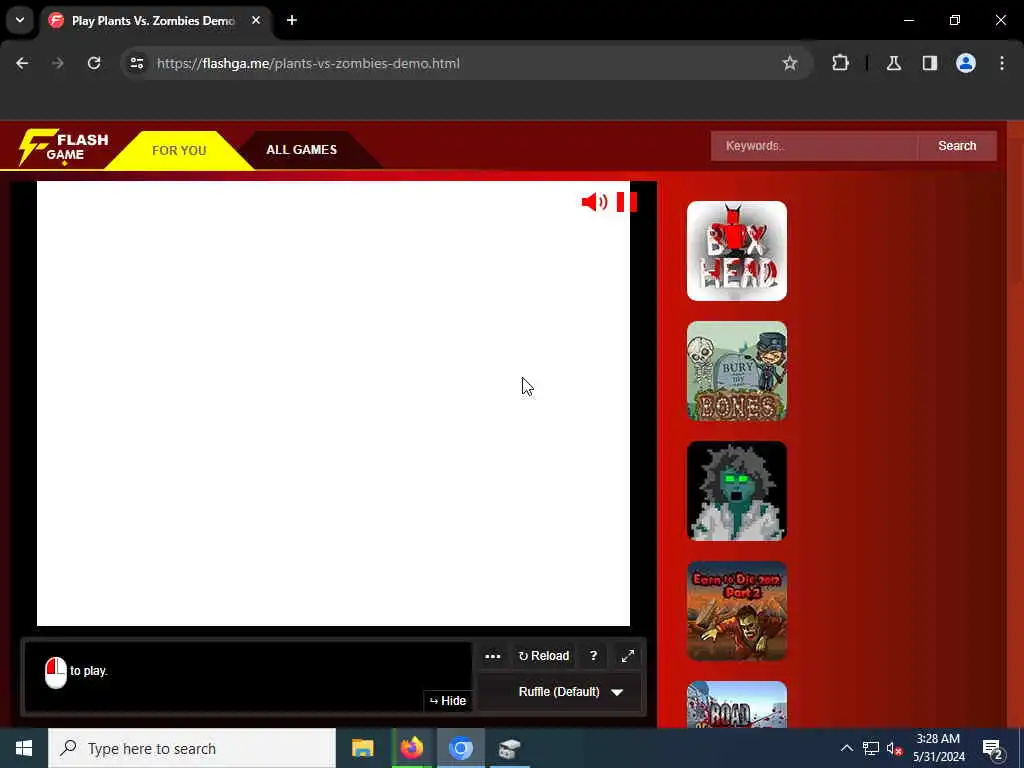Open a new browser tab
This screenshot has width=1024, height=768.
[292, 20]
